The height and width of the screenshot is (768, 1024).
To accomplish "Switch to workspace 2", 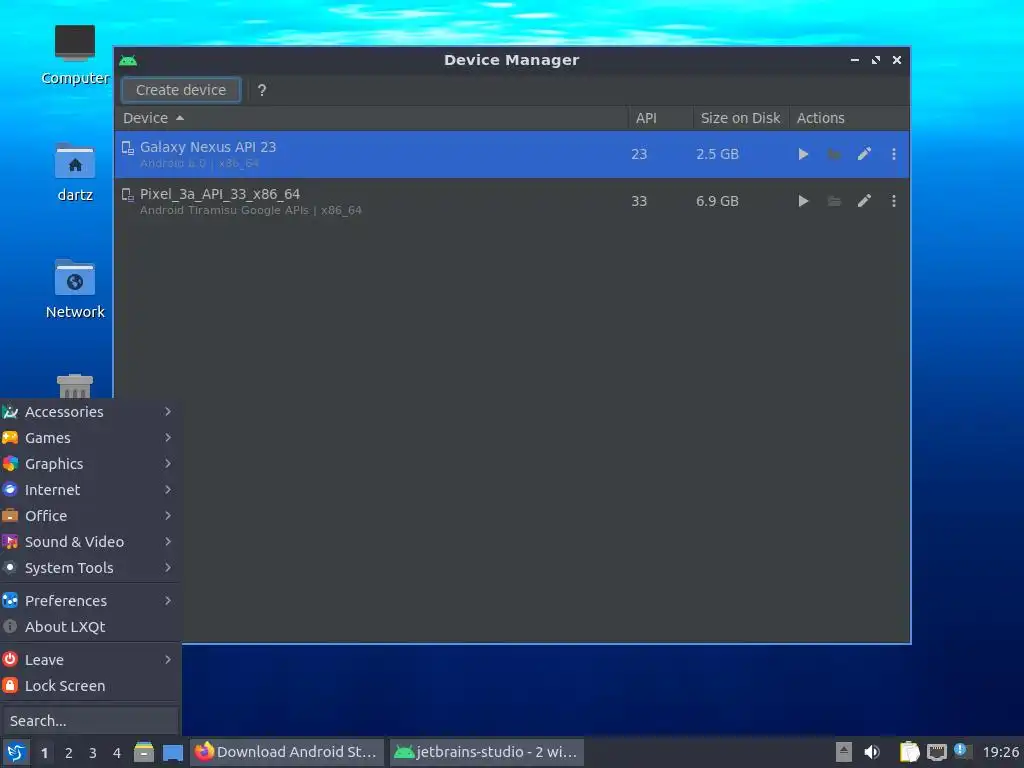I will click(x=69, y=753).
